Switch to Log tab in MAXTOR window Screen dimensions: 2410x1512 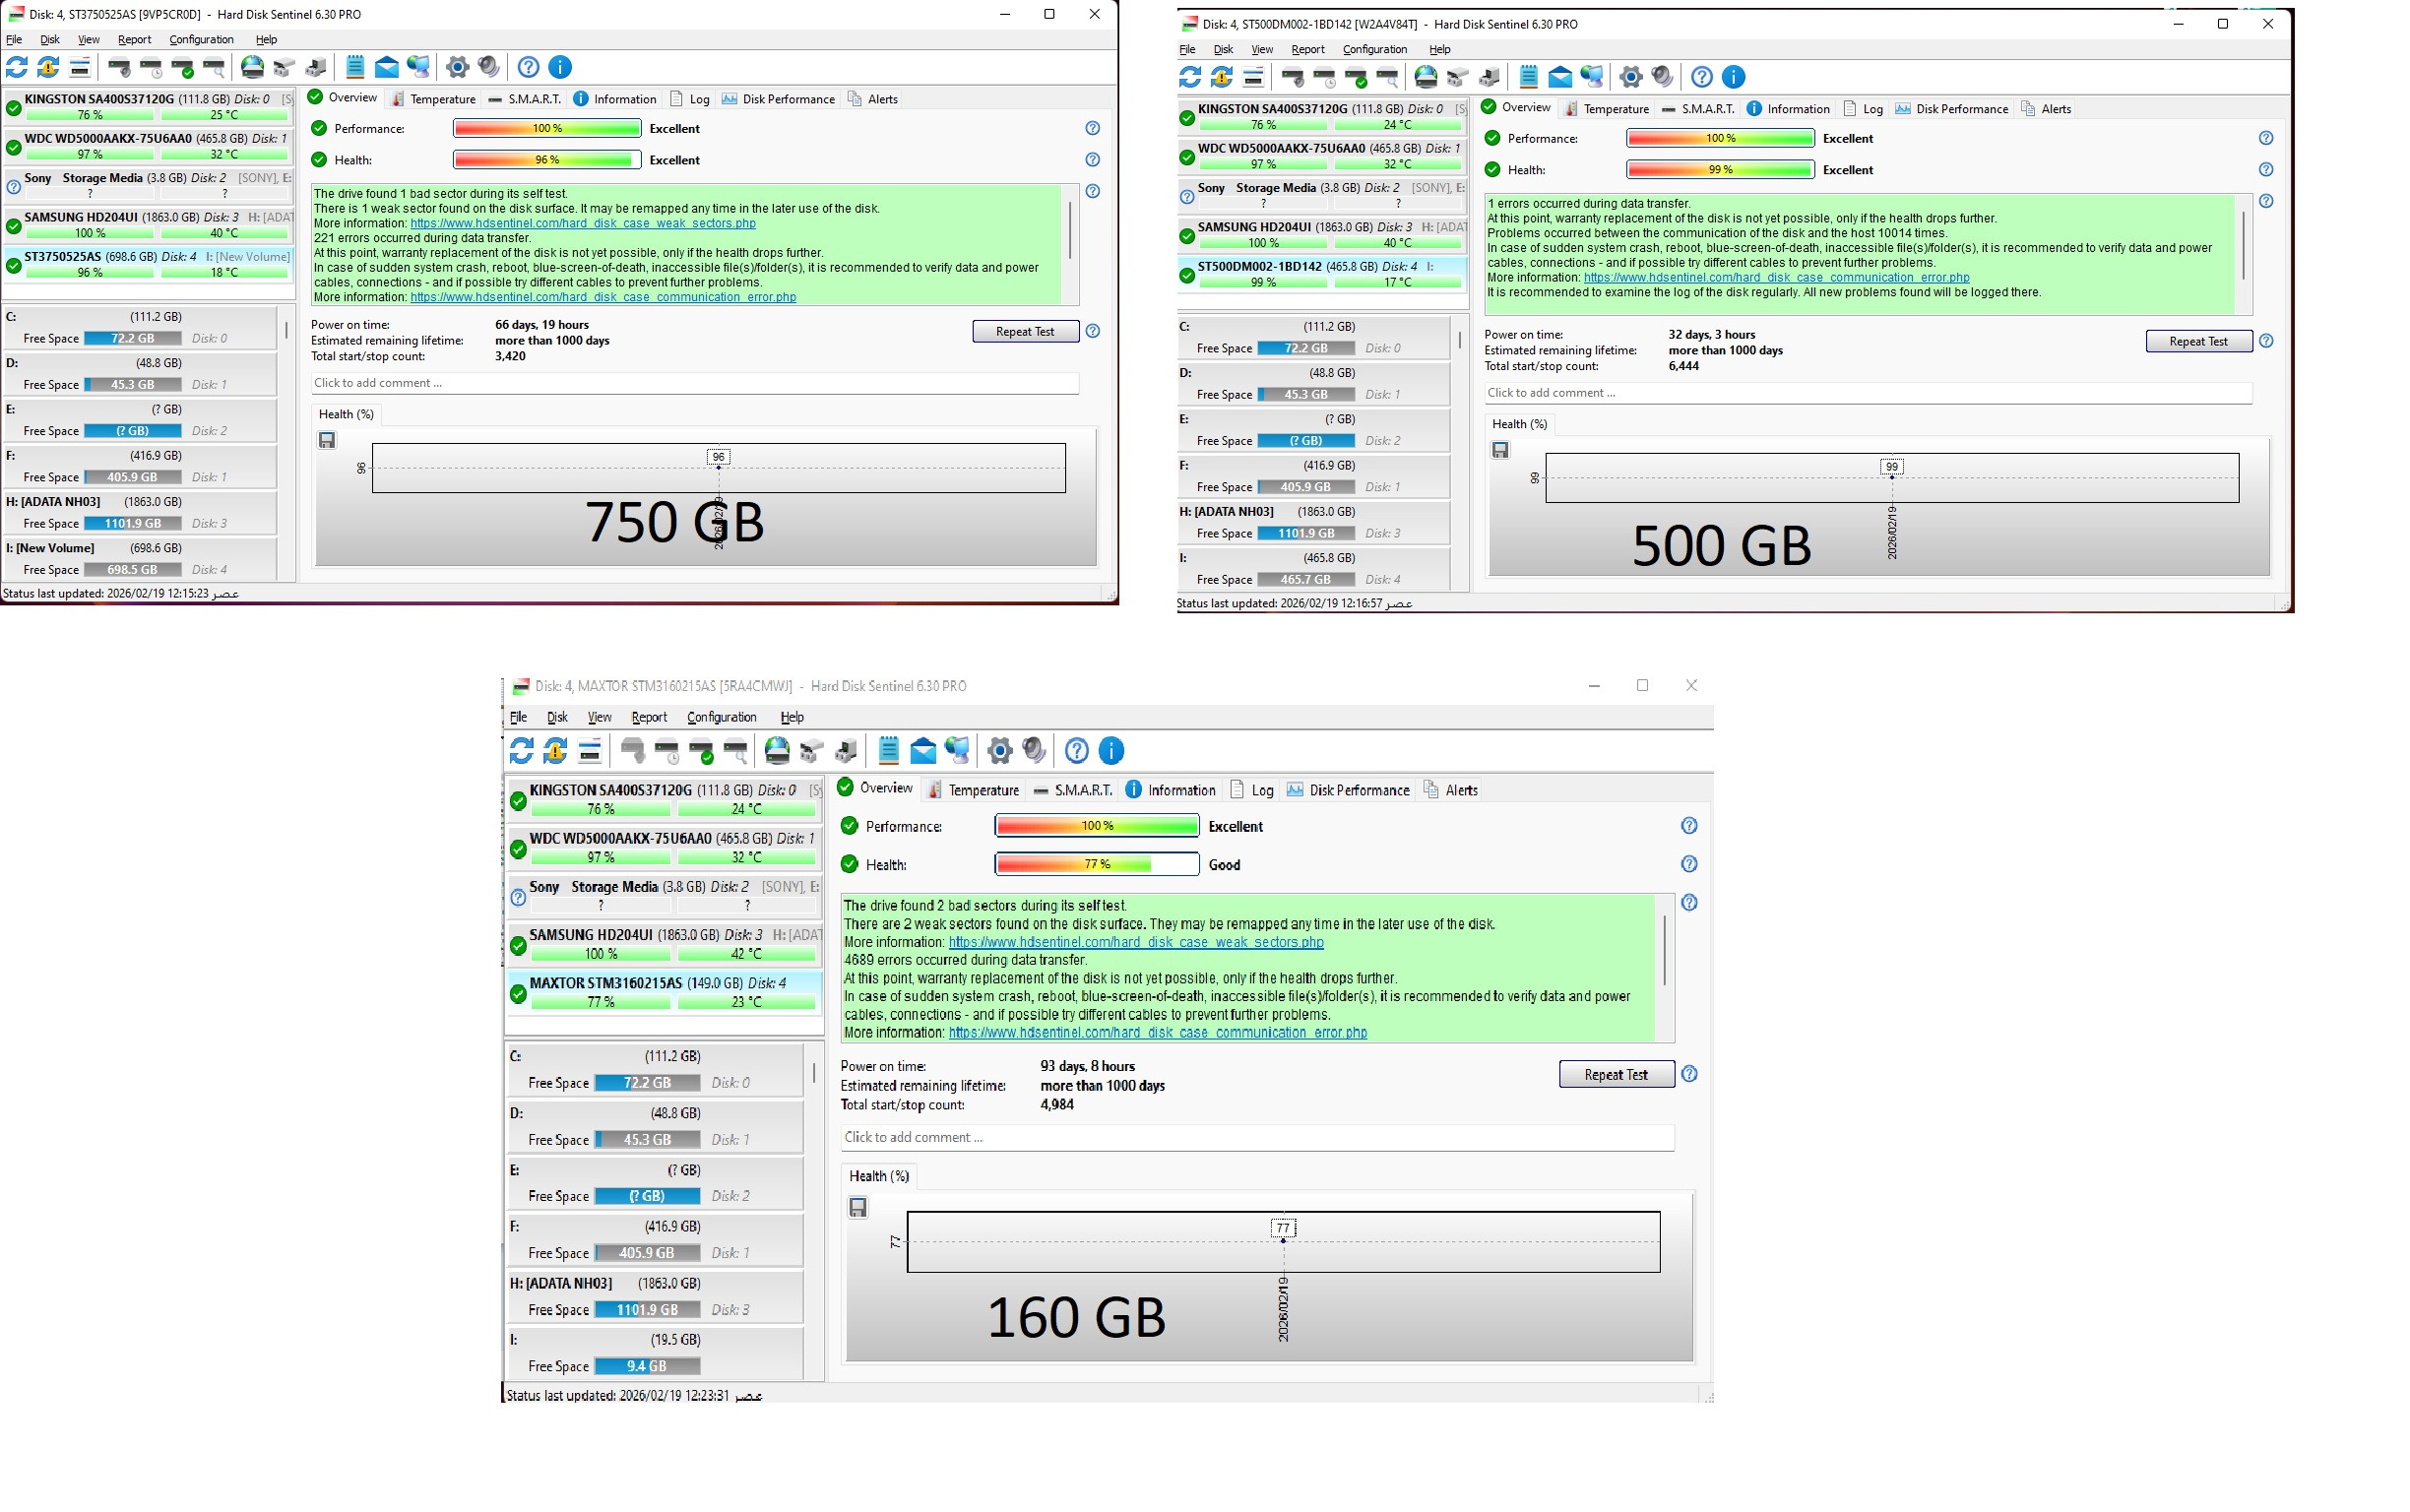coord(1251,790)
